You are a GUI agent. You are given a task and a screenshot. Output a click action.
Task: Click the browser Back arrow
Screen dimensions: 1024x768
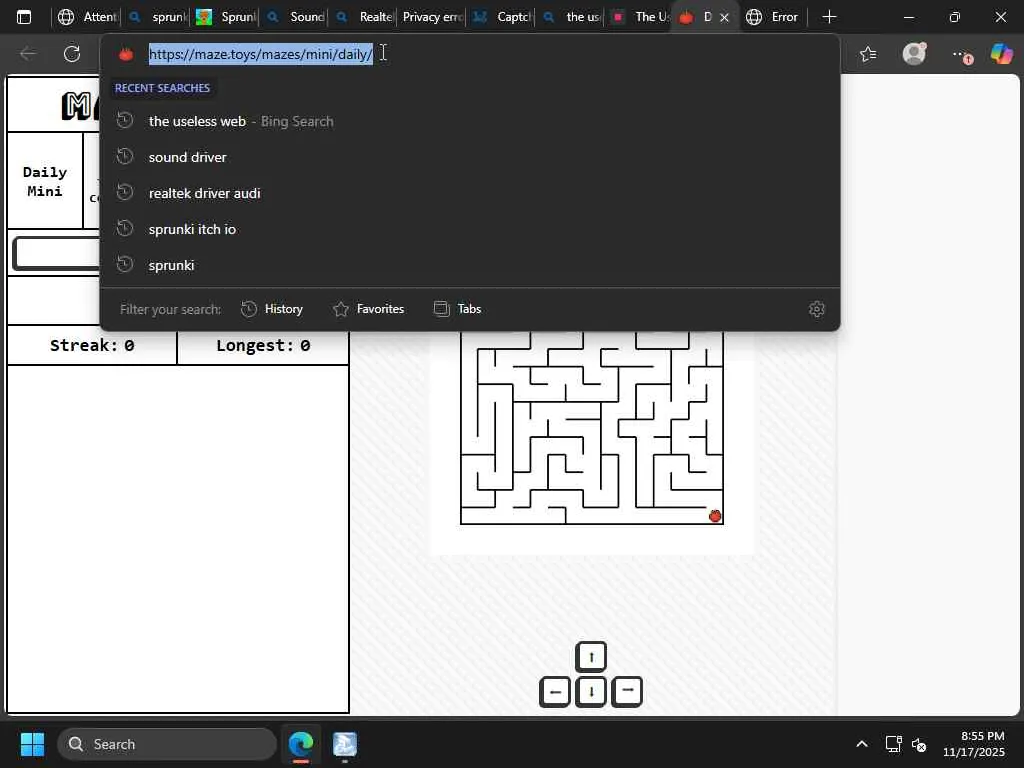click(x=28, y=54)
